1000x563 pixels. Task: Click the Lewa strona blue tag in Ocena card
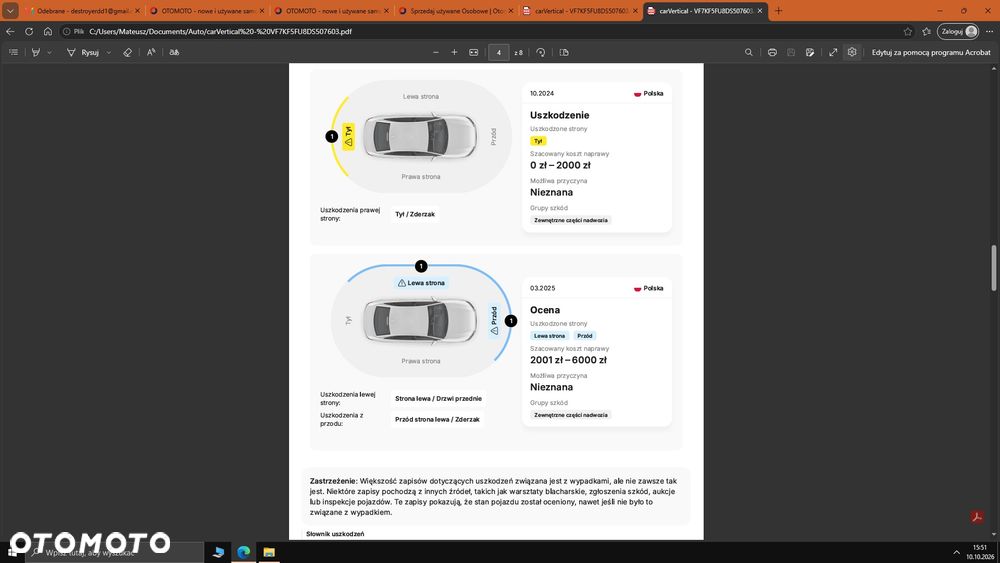549,335
